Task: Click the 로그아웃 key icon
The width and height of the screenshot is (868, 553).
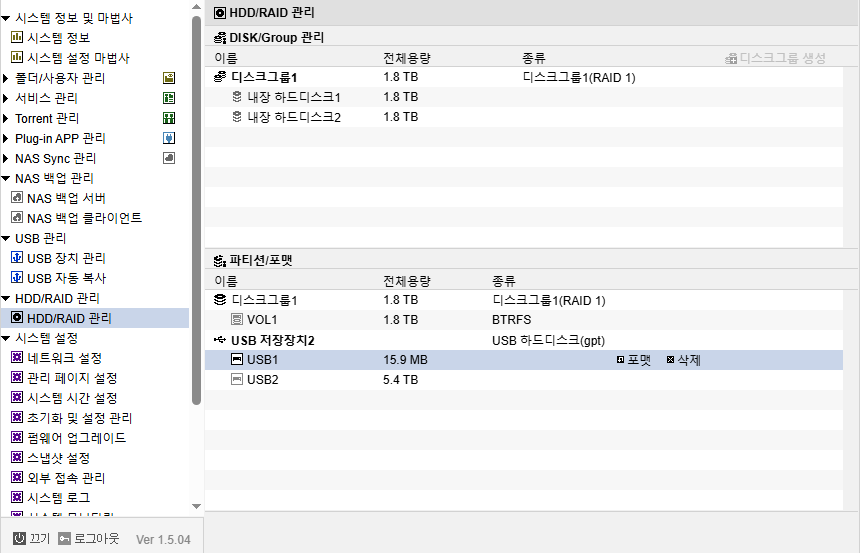Action: click(65, 538)
